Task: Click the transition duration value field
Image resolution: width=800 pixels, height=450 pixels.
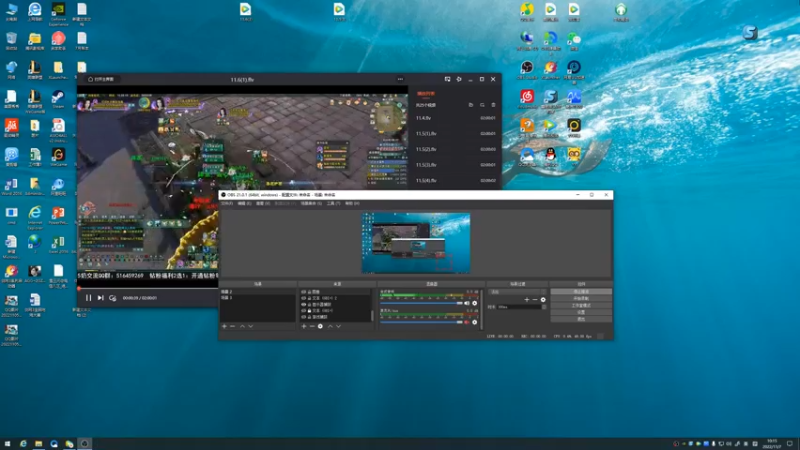Action: point(519,307)
